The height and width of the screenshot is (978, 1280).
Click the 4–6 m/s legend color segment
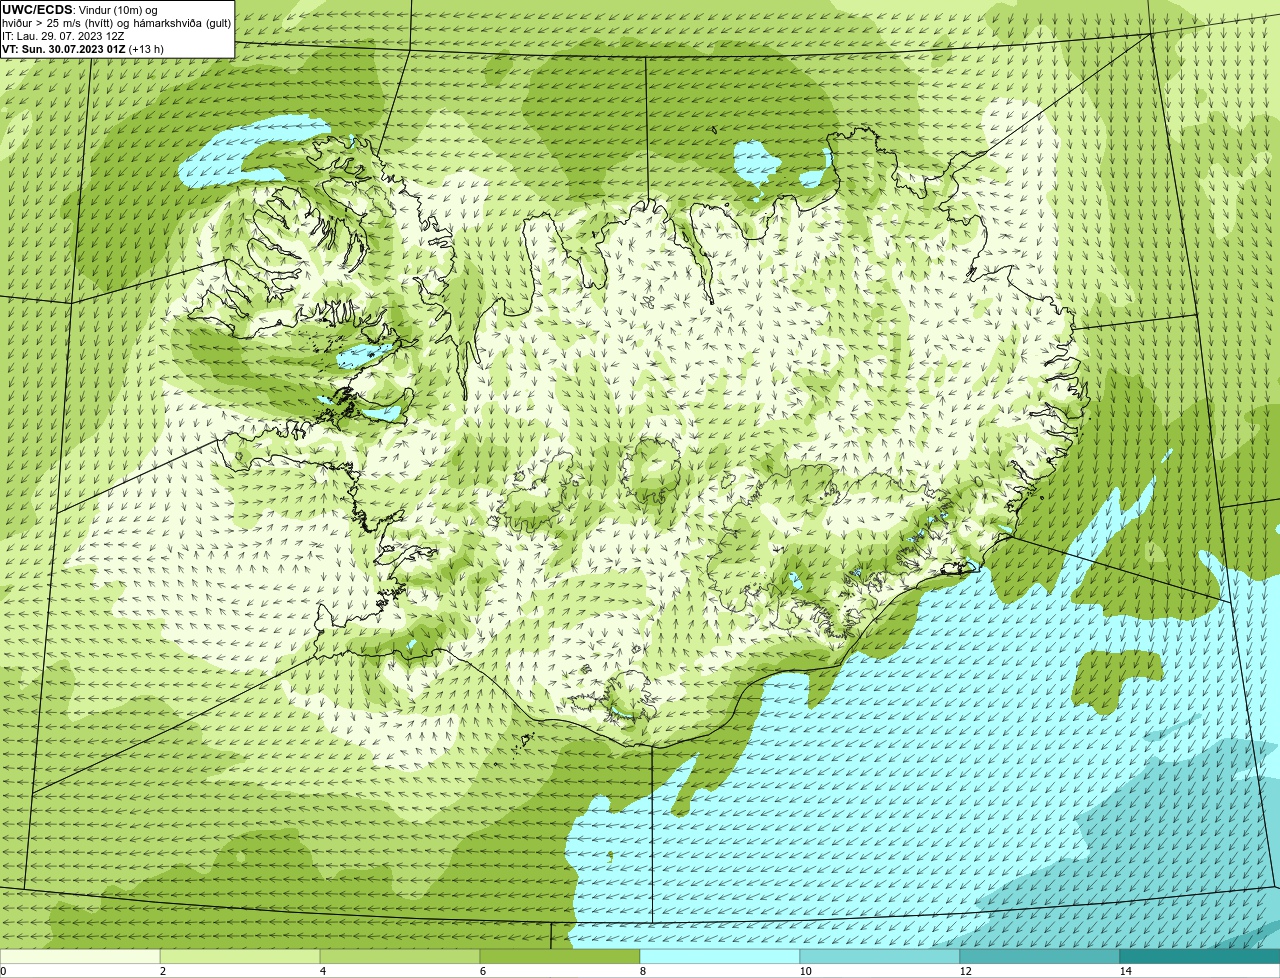click(400, 956)
